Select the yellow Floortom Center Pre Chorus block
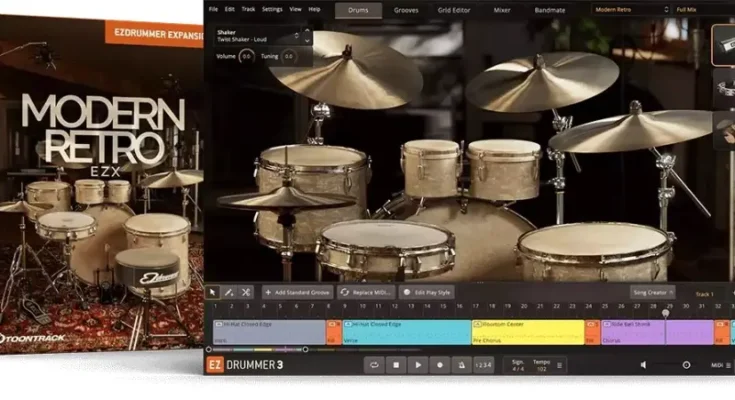The width and height of the screenshot is (735, 400). click(527, 332)
